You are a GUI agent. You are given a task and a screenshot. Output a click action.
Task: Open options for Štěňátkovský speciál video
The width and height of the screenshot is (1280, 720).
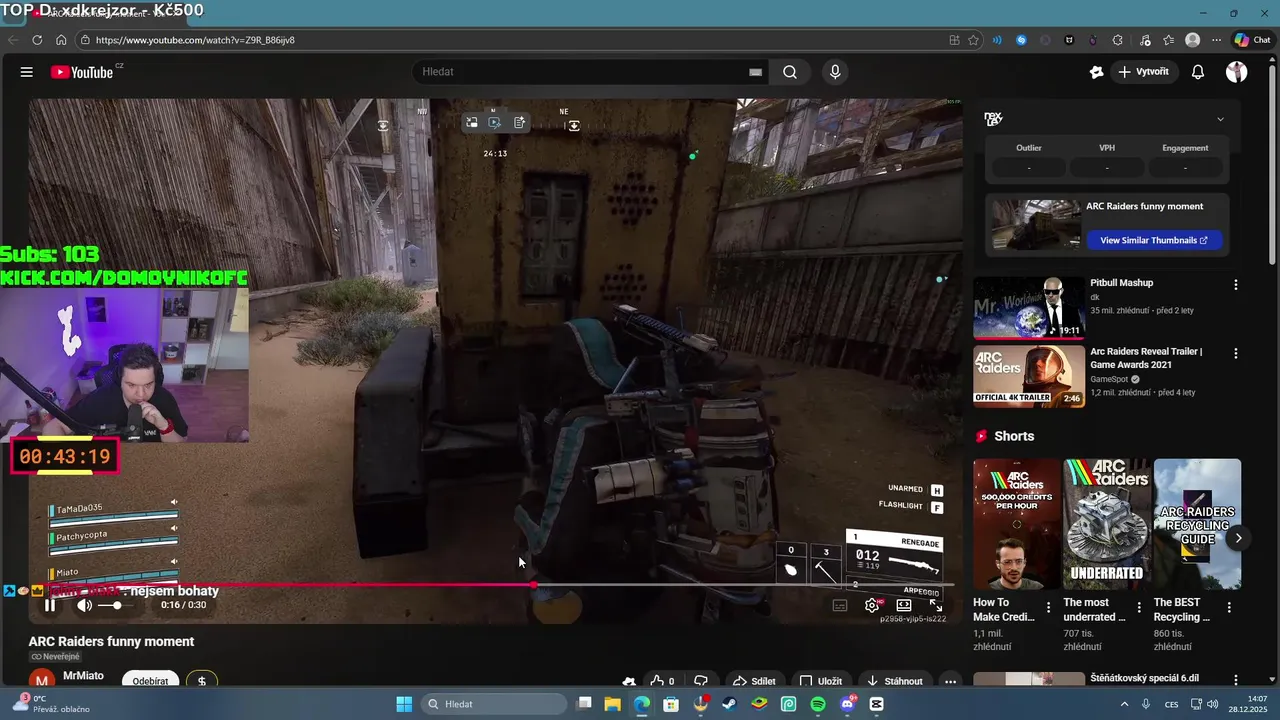tap(1236, 680)
